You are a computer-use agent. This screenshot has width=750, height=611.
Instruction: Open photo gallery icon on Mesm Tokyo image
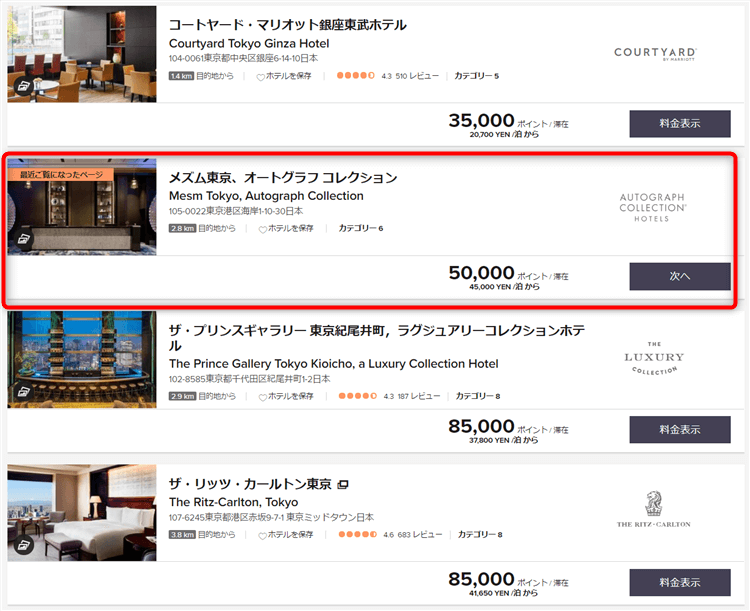[x=22, y=241]
